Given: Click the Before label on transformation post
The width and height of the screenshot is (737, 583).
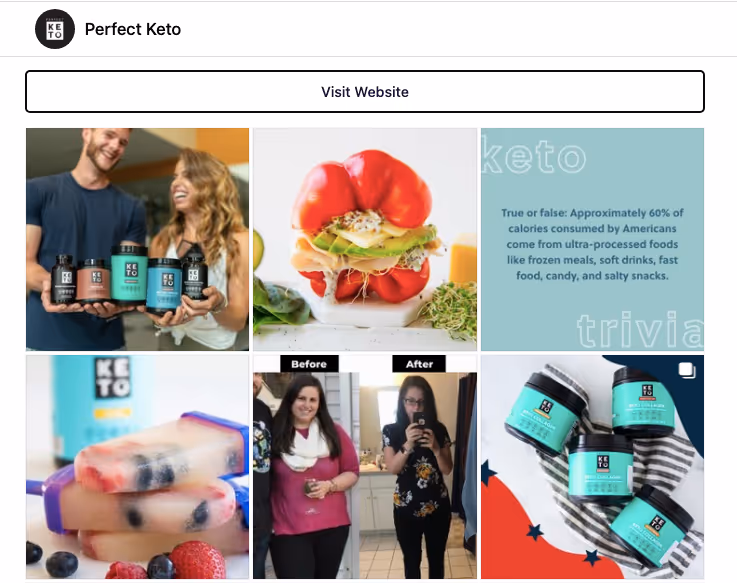Looking at the screenshot, I should point(309,364).
